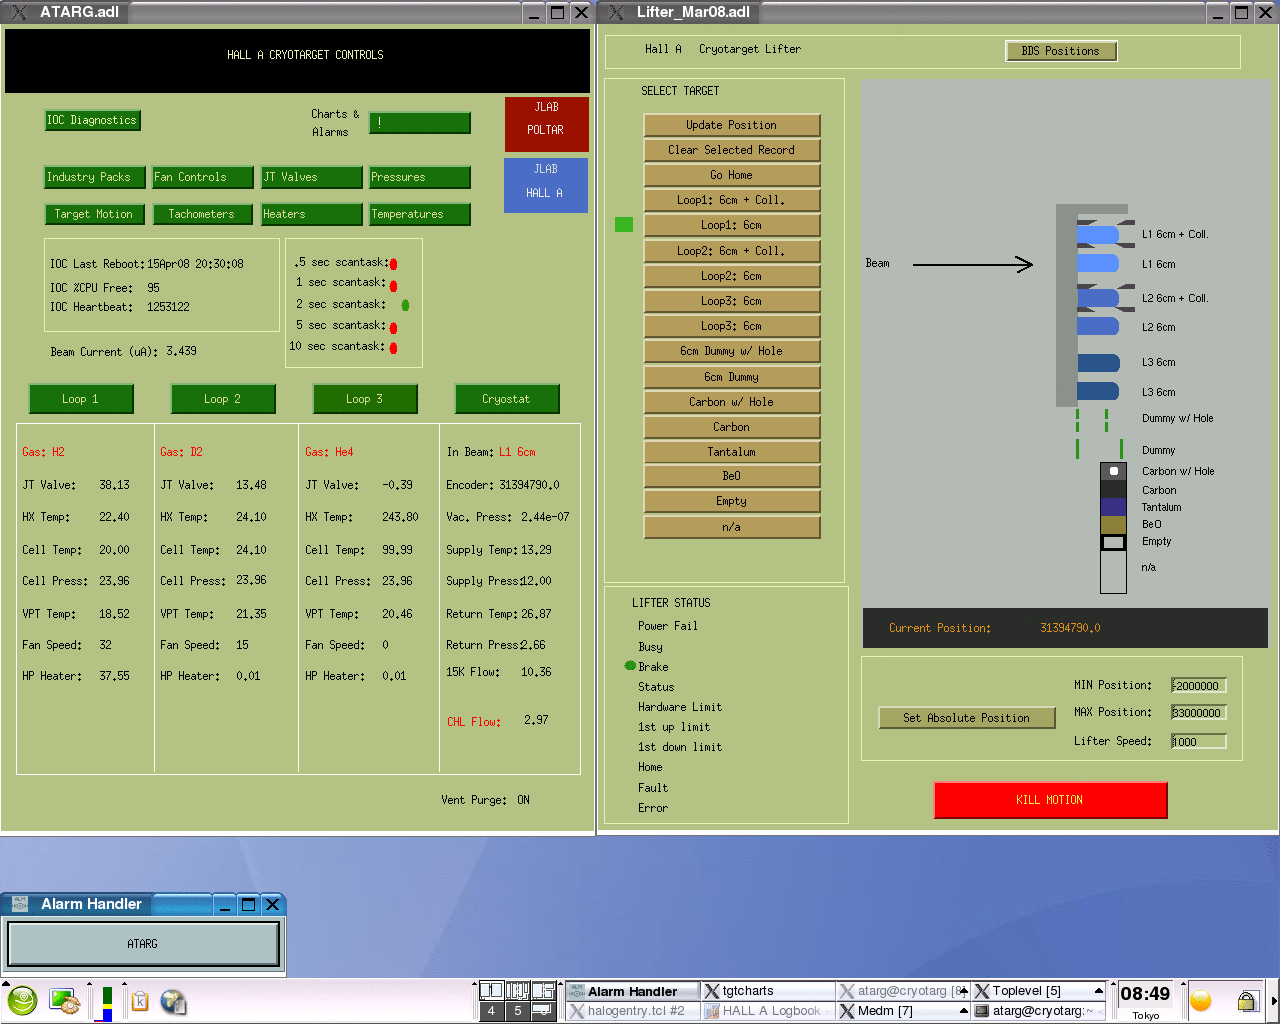Click the Alarm Handler taskbar entry
Viewport: 1280px width, 1024px height.
632,991
